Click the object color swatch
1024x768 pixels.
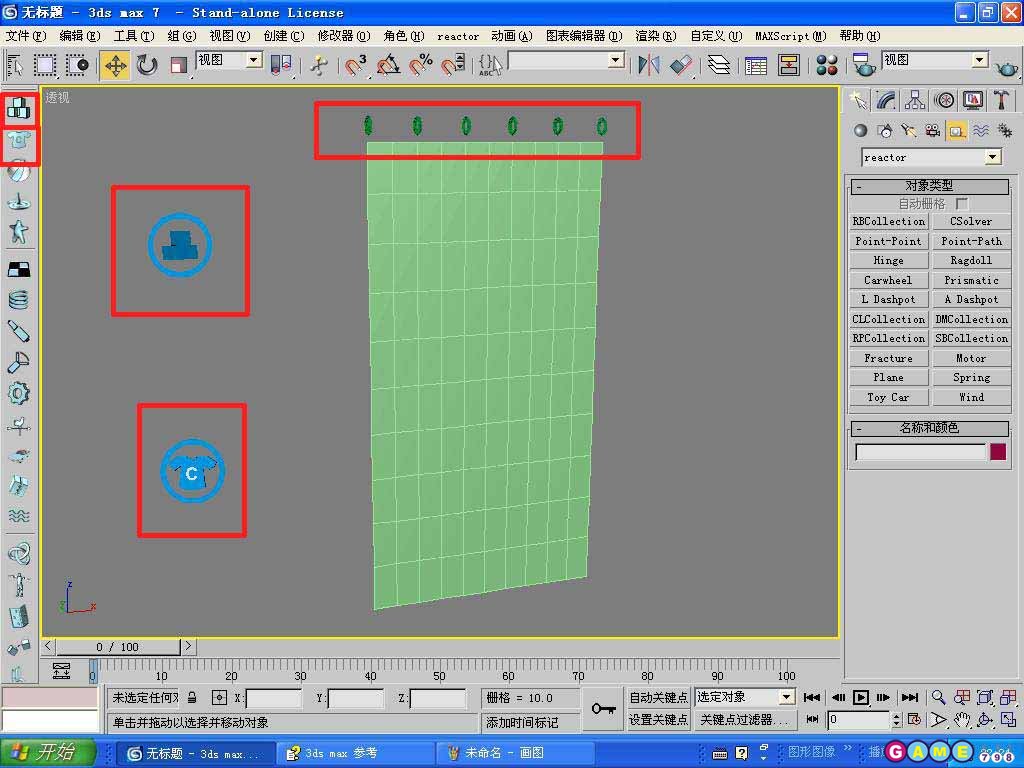(x=997, y=452)
